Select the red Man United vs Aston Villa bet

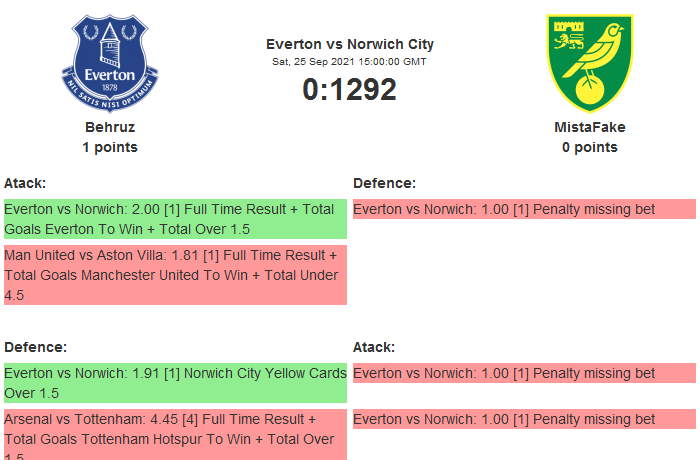click(x=174, y=275)
